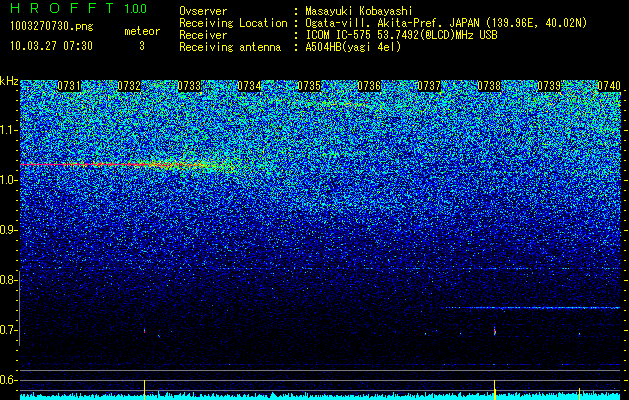Click the 0736 time marker
This screenshot has height=400, width=629.
(x=369, y=86)
